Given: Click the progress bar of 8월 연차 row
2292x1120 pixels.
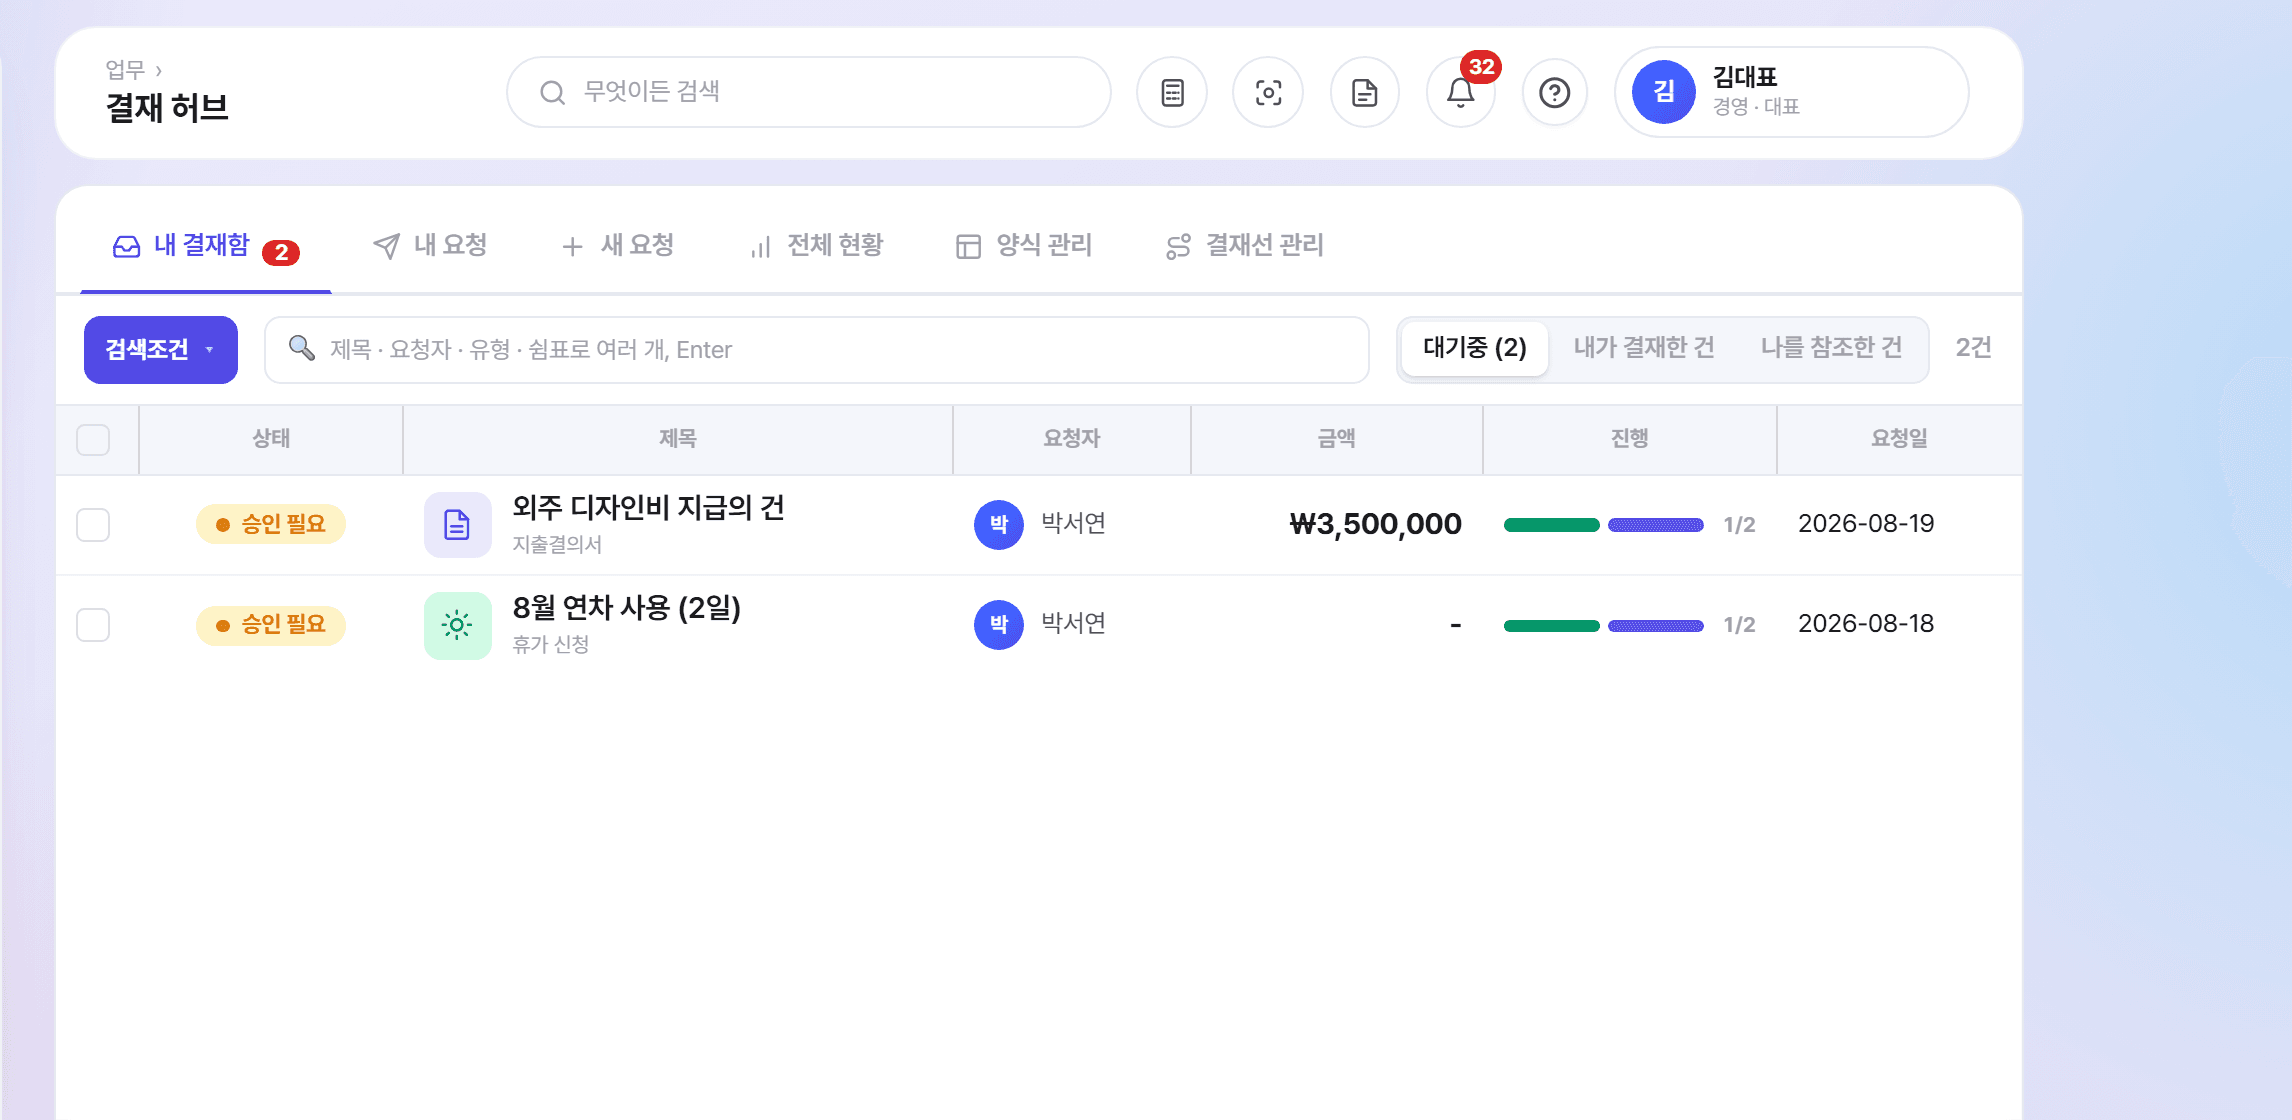Looking at the screenshot, I should tap(1604, 626).
